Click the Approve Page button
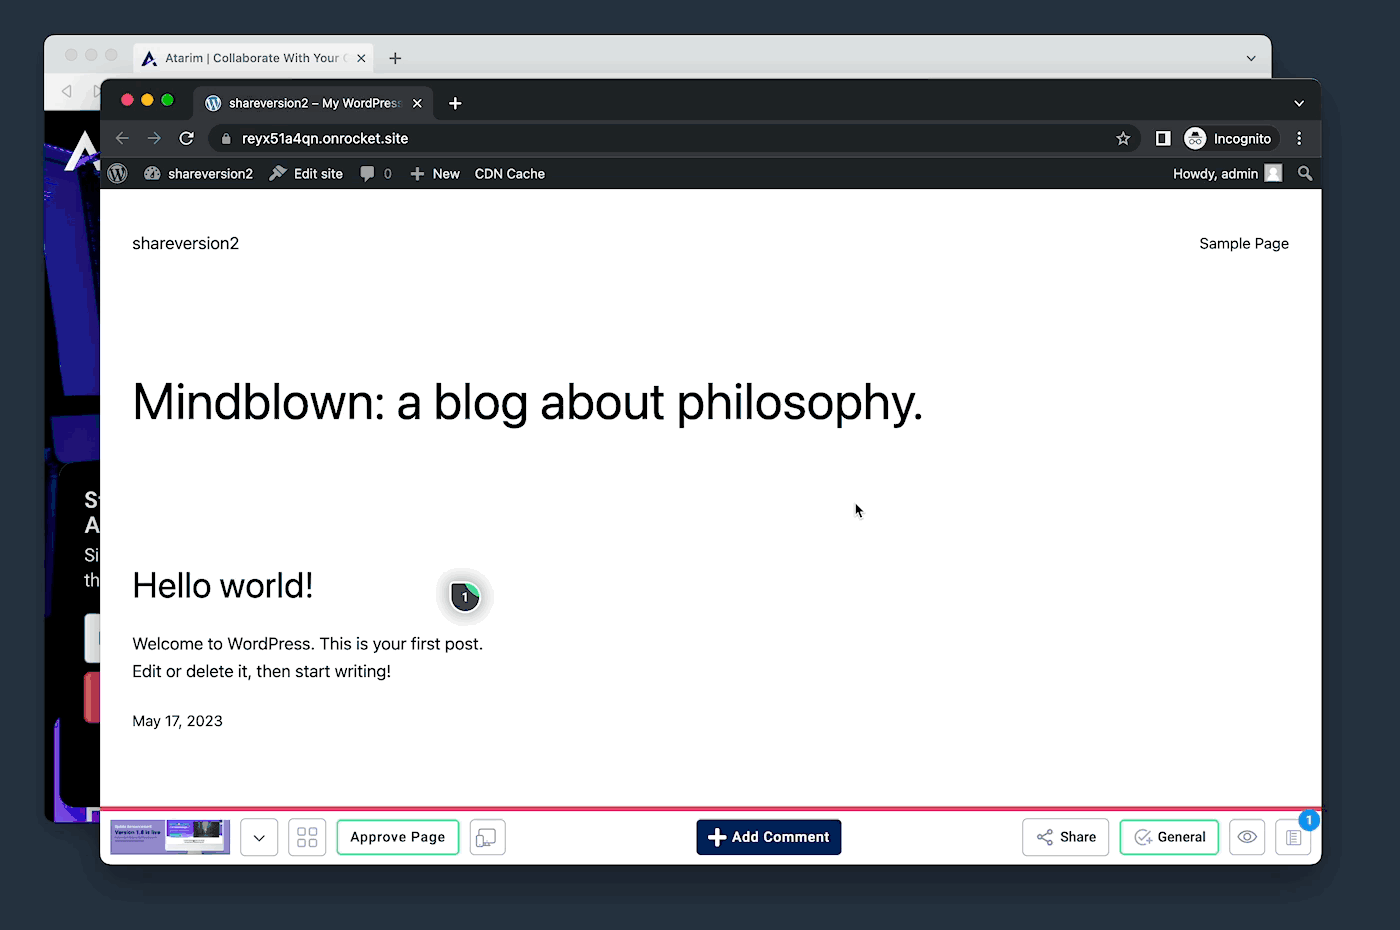The height and width of the screenshot is (930, 1400). (398, 837)
